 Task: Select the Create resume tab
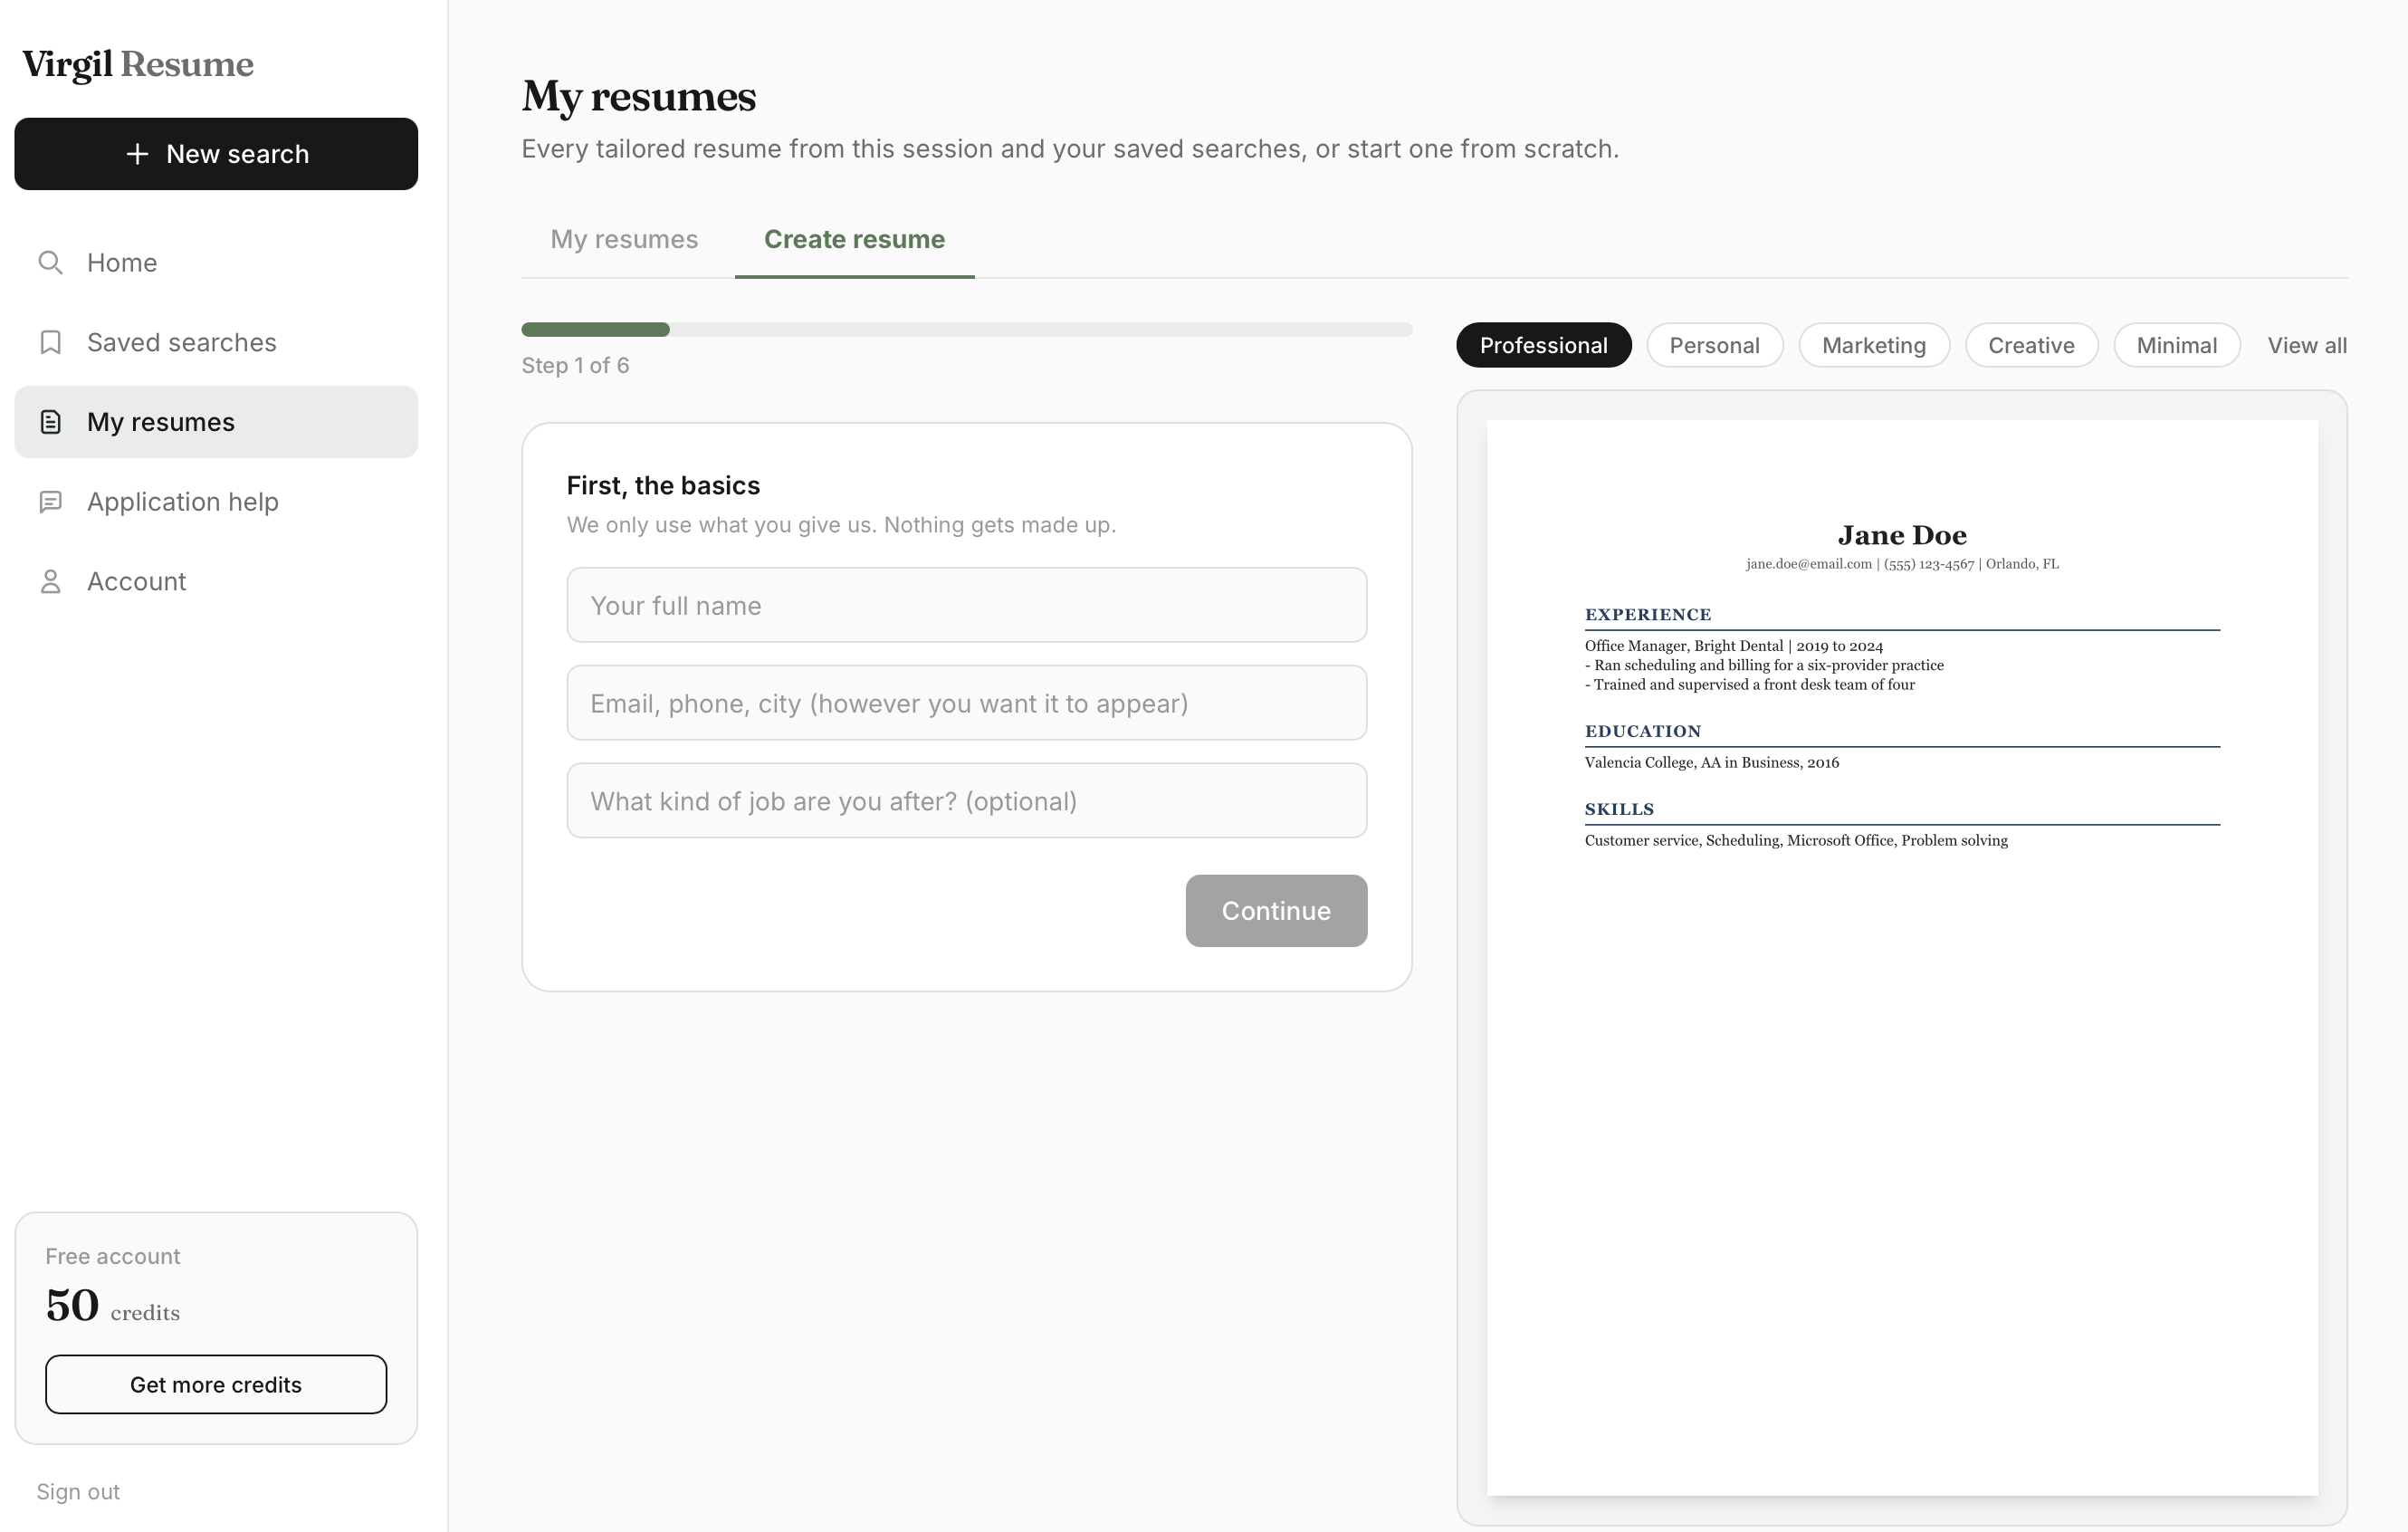click(854, 239)
